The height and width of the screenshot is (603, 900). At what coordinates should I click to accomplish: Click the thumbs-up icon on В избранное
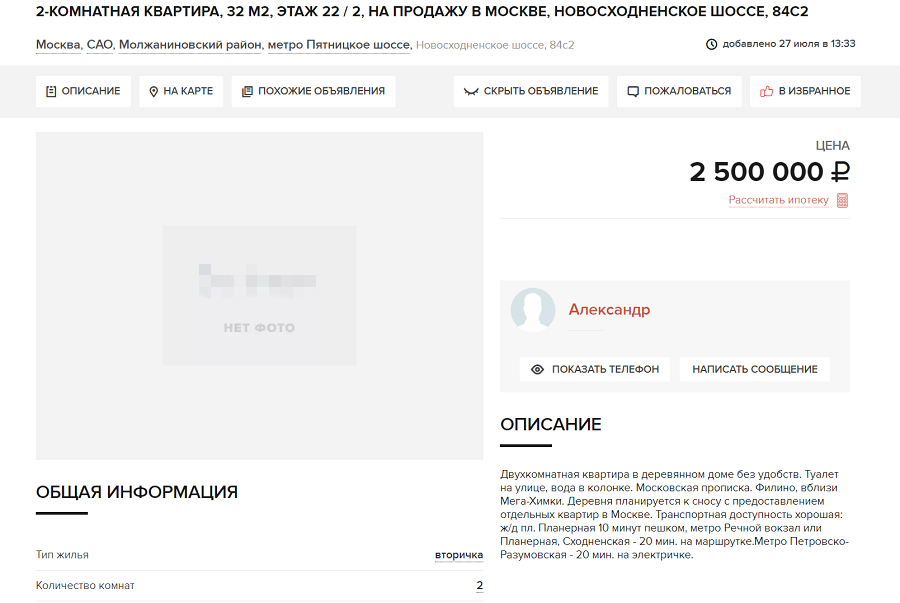pyautogui.click(x=766, y=91)
